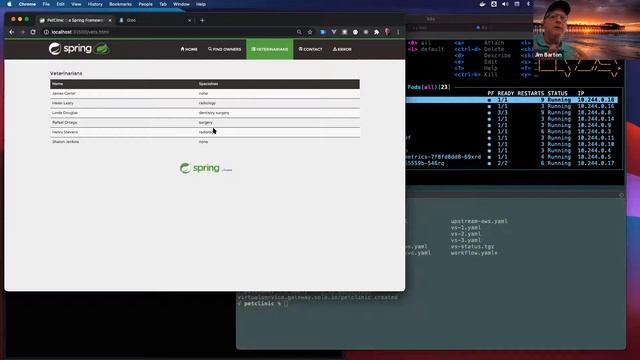Screen dimensions: 640x360
Task: Open Find Owners page
Action: point(224,49)
